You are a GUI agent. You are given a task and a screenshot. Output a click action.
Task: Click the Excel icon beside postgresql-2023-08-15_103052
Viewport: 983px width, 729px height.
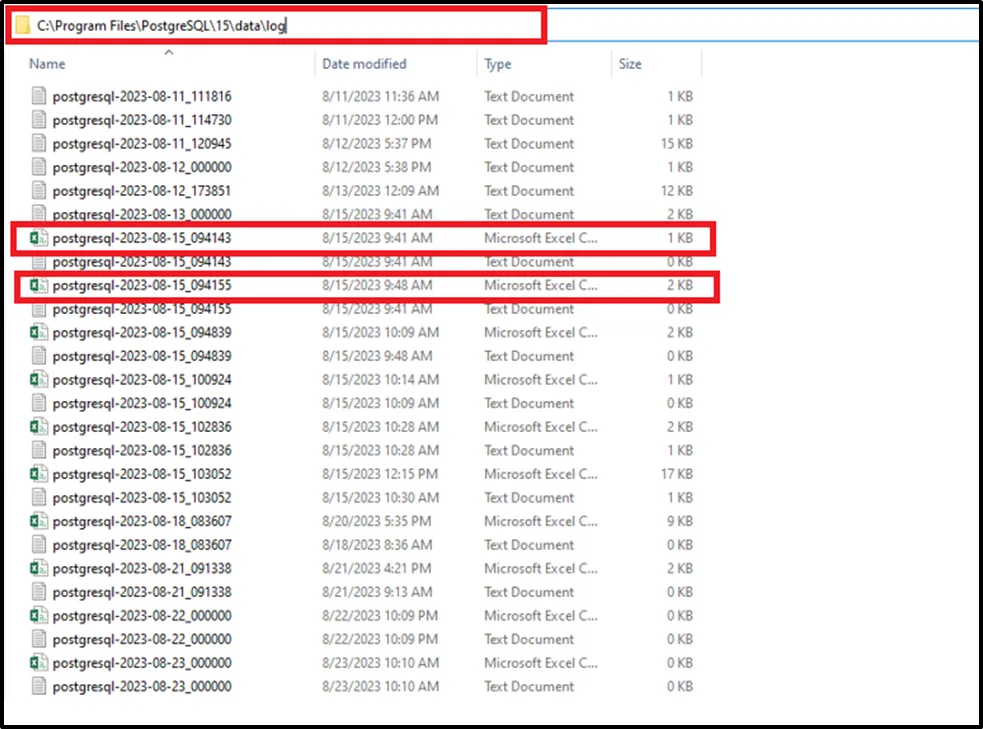click(x=39, y=474)
